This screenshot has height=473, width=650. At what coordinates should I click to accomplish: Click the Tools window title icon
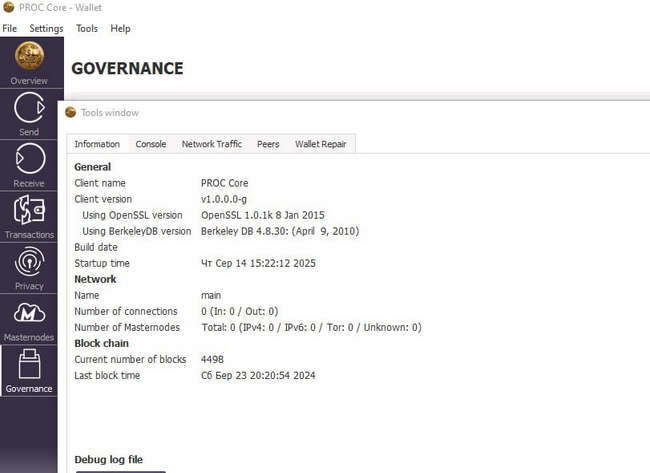(x=71, y=112)
